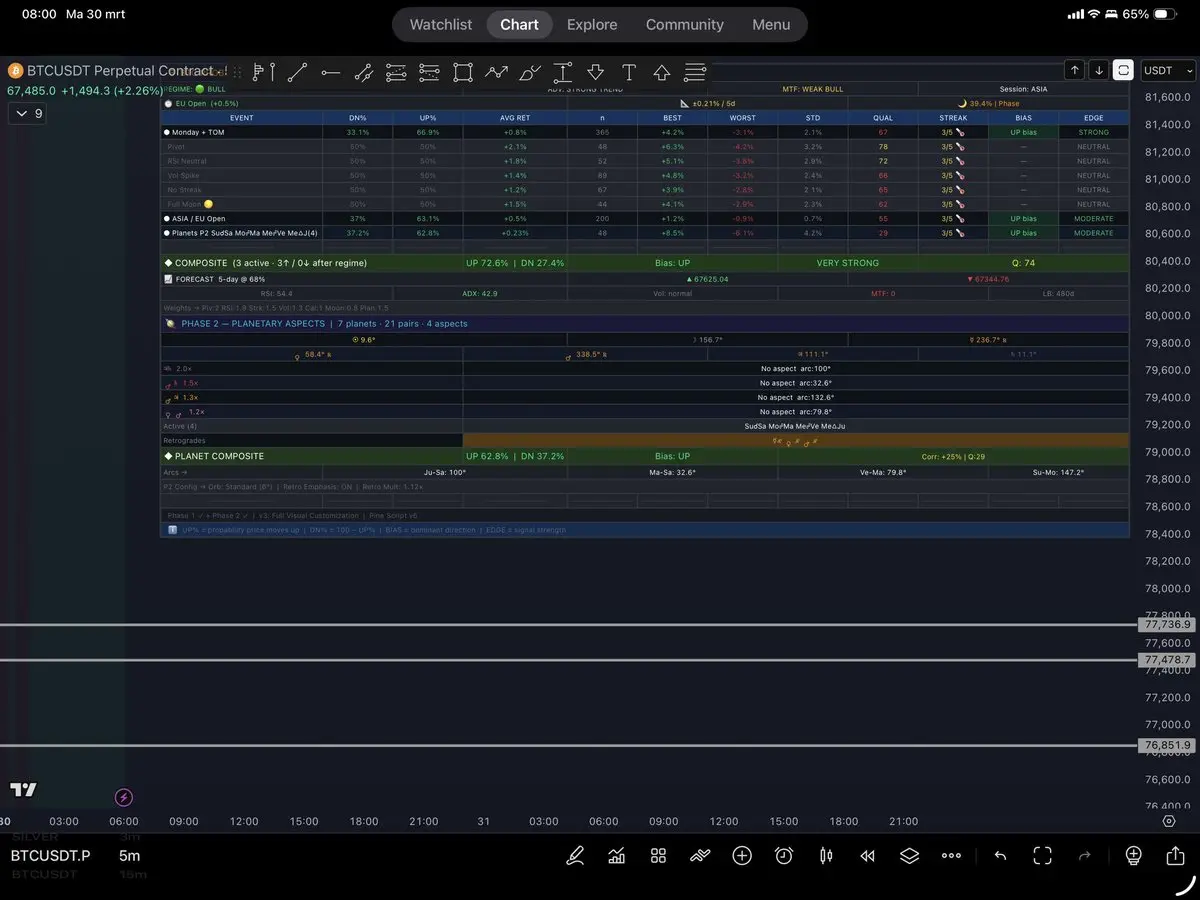The height and width of the screenshot is (900, 1200).
Task: Expand the collapsed indicators list showing 9
Action: 26,114
